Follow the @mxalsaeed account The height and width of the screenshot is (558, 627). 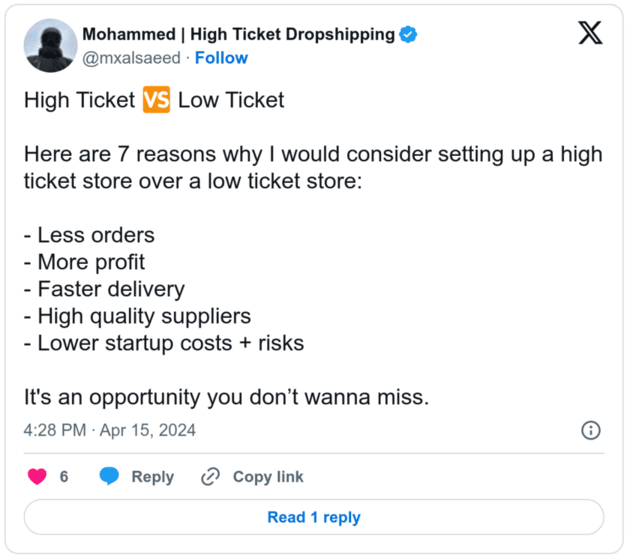pyautogui.click(x=221, y=57)
